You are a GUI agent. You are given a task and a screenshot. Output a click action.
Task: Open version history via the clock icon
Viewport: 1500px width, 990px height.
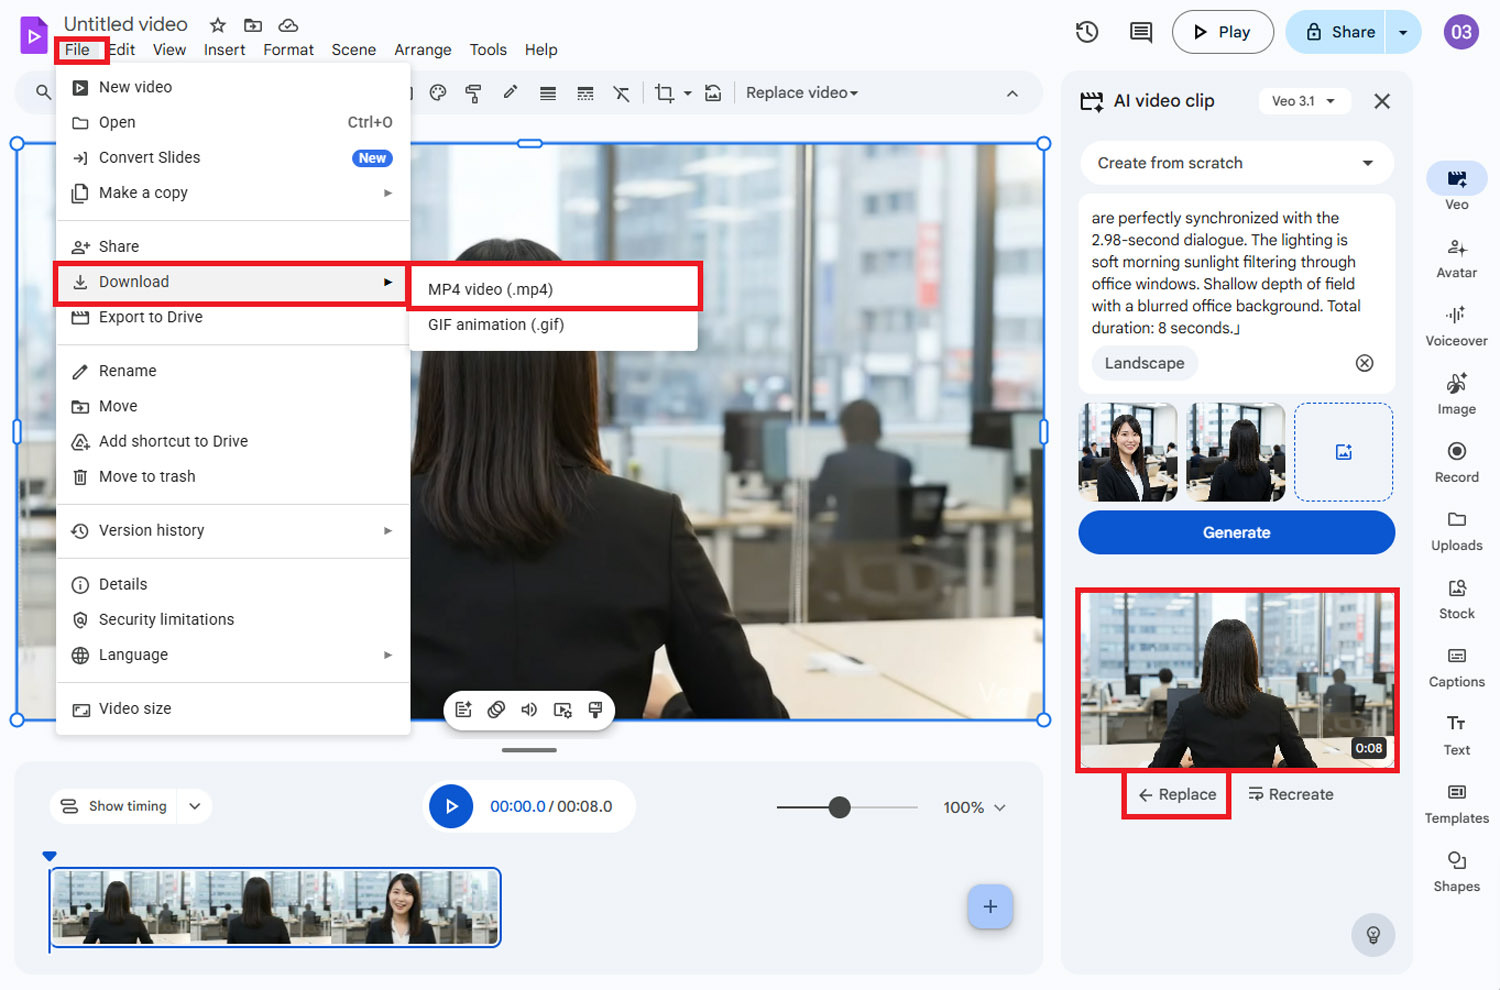[x=1087, y=31]
